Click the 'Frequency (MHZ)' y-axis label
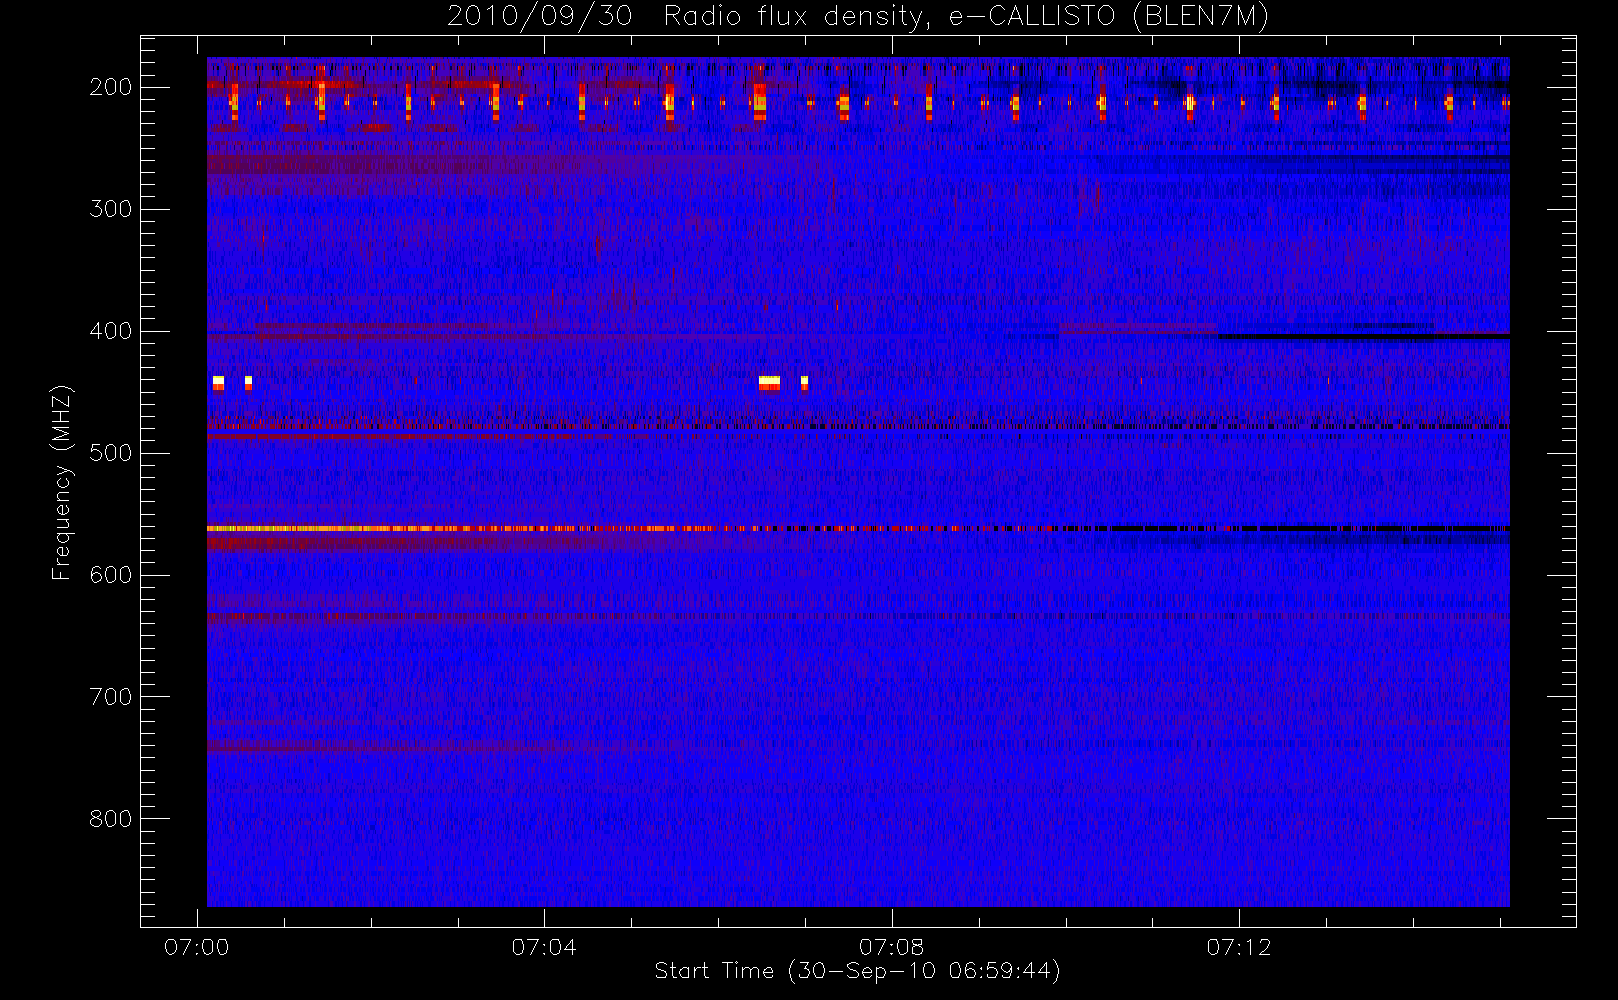1618x1000 pixels. (x=62, y=482)
